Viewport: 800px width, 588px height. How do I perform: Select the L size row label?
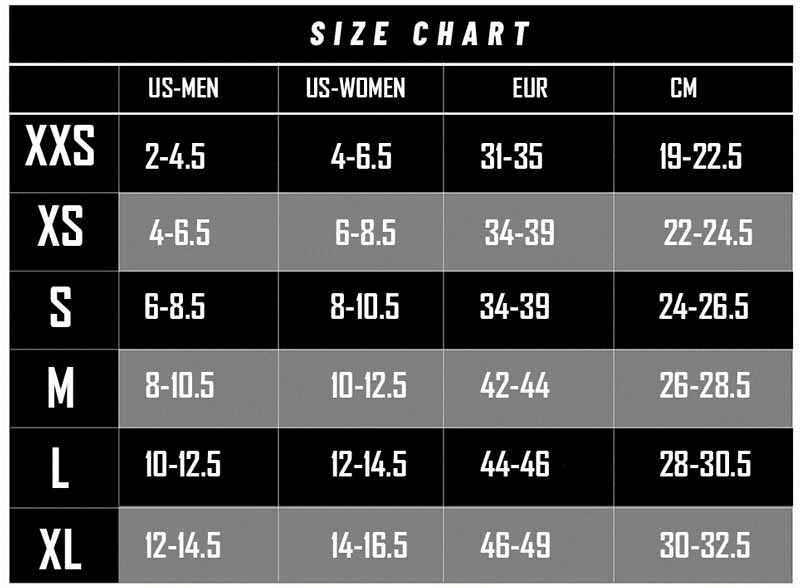click(60, 468)
